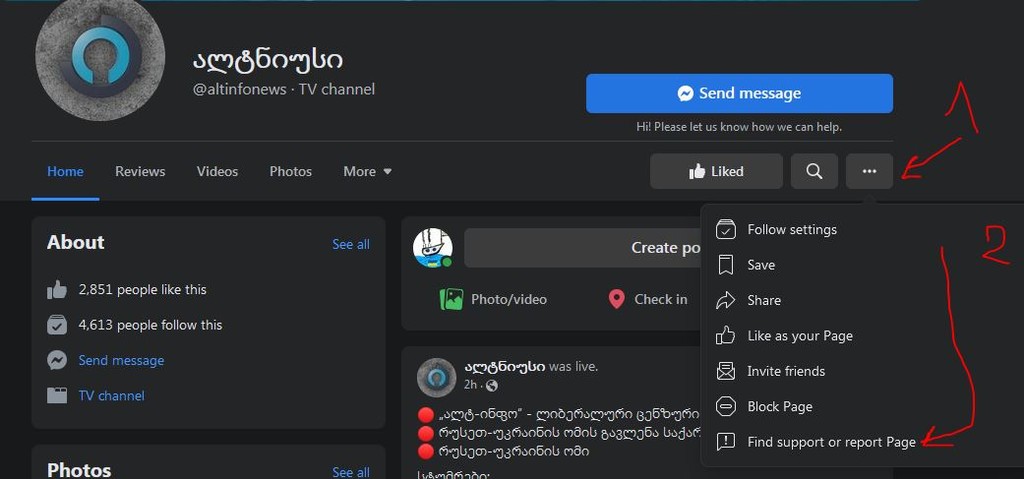This screenshot has height=479, width=1024.
Task: Click '4,613 people follow this' text
Action: point(150,325)
